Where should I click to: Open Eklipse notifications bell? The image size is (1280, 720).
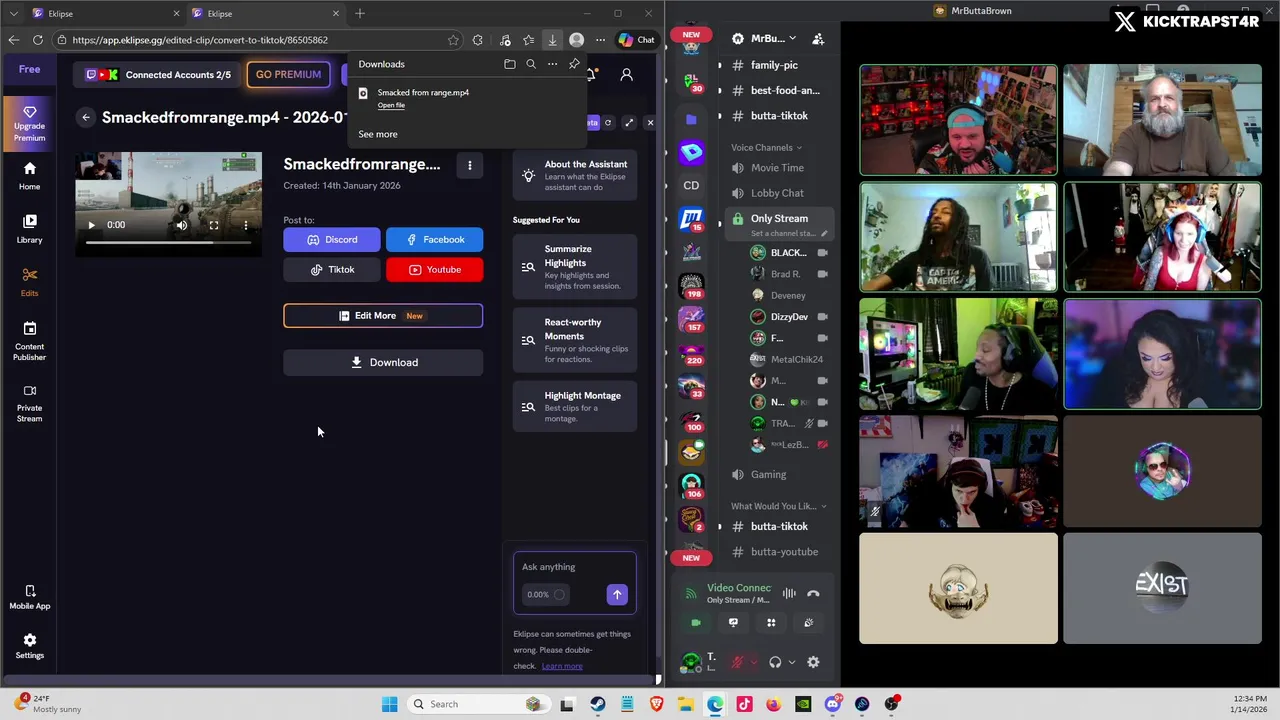[x=593, y=75]
